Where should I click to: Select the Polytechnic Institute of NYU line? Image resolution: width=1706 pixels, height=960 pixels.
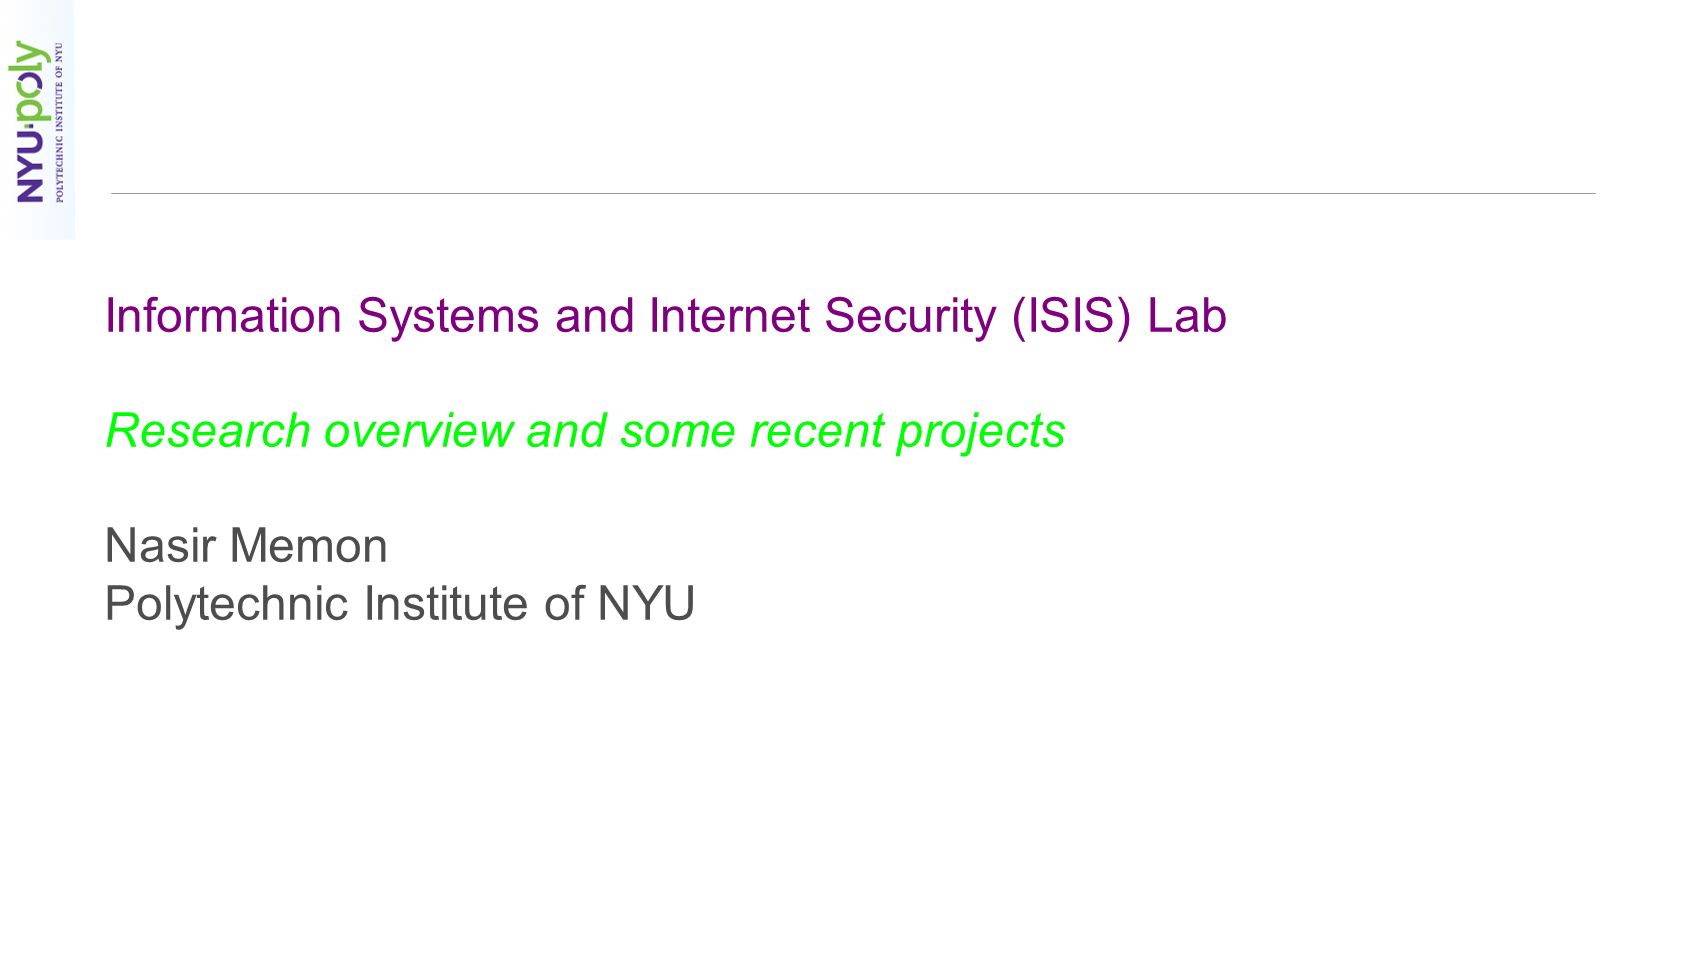pyautogui.click(x=399, y=605)
